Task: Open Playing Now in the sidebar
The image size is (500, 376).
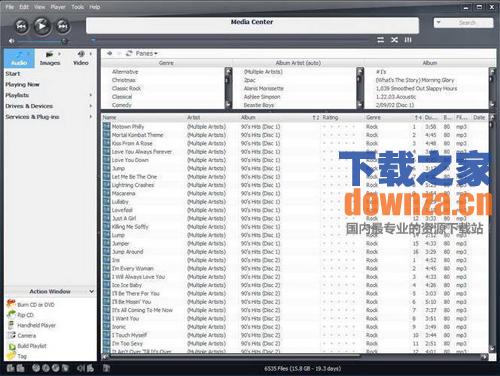Action: click(x=22, y=85)
